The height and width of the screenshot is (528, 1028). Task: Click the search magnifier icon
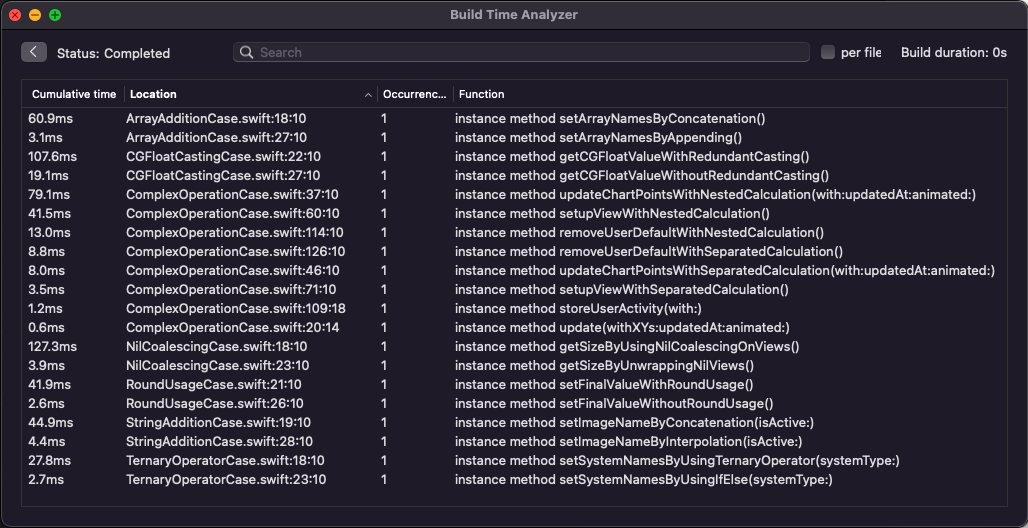pyautogui.click(x=247, y=53)
